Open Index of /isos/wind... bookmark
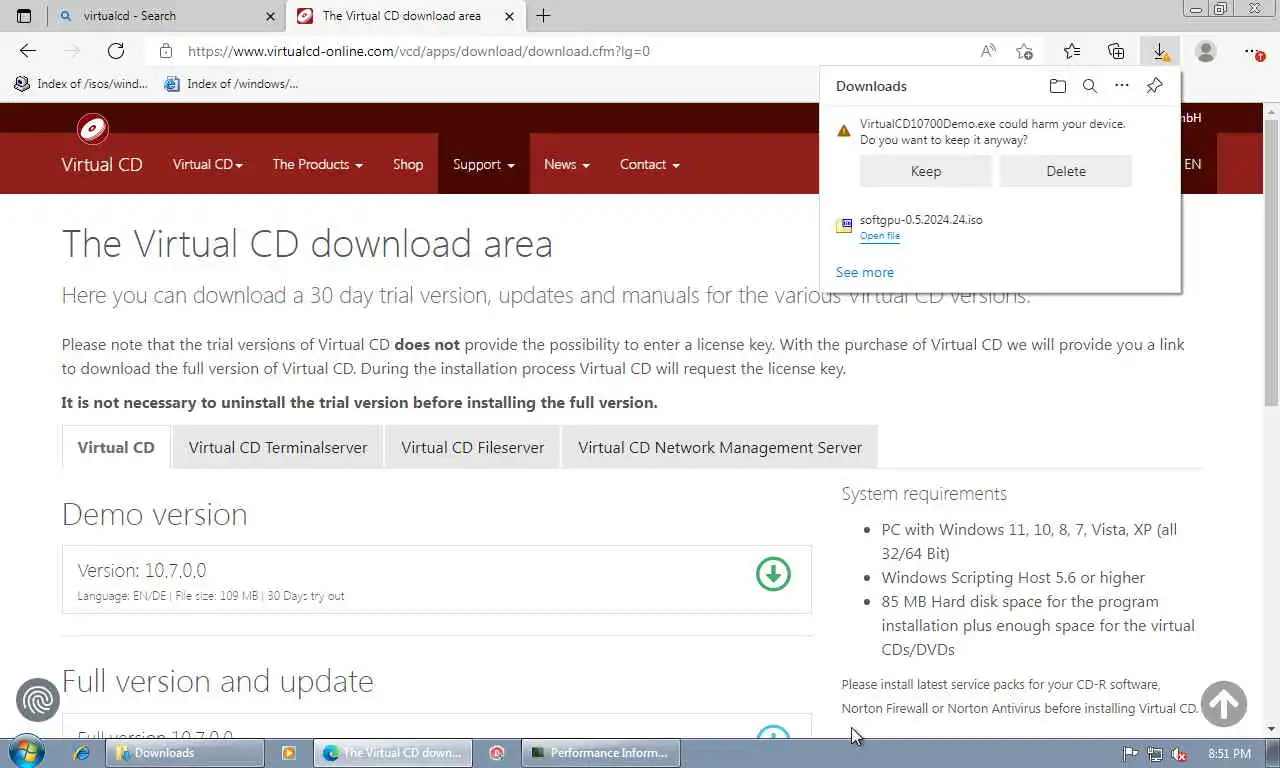 pos(81,84)
